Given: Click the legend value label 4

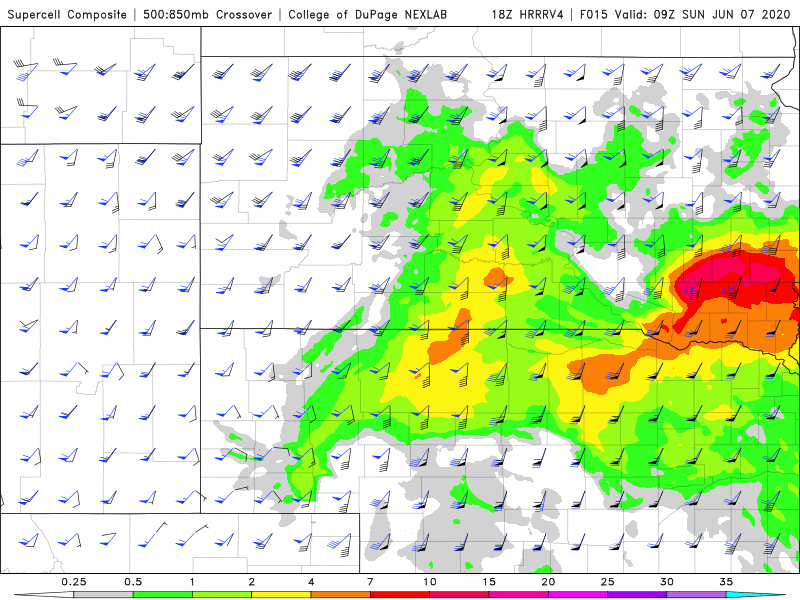Looking at the screenshot, I should click(x=311, y=582).
